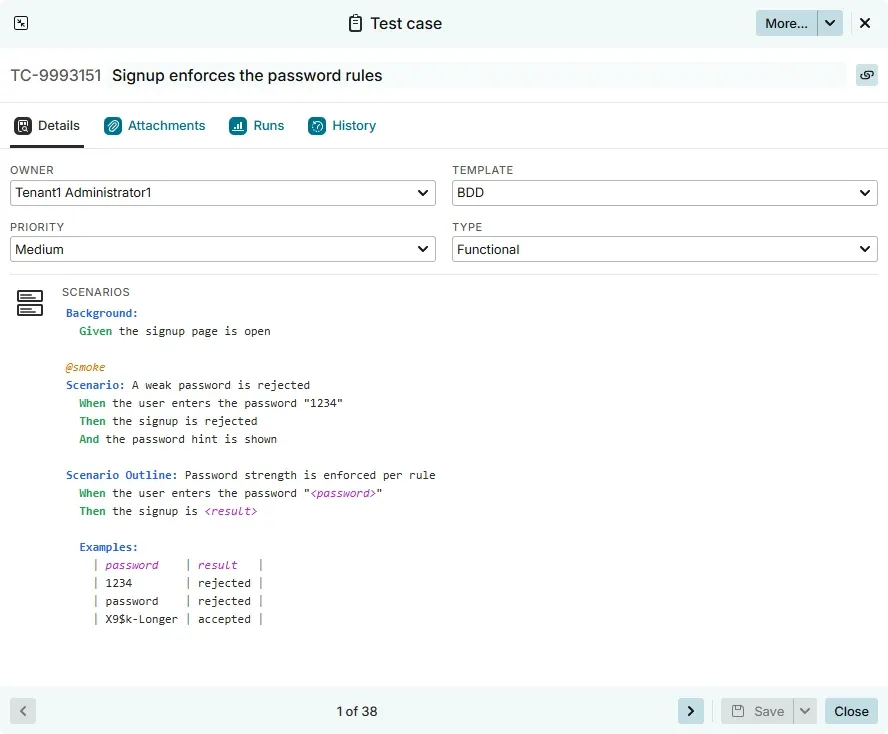888x734 pixels.
Task: Click the X9$k-Longer example value
Action: coord(142,619)
